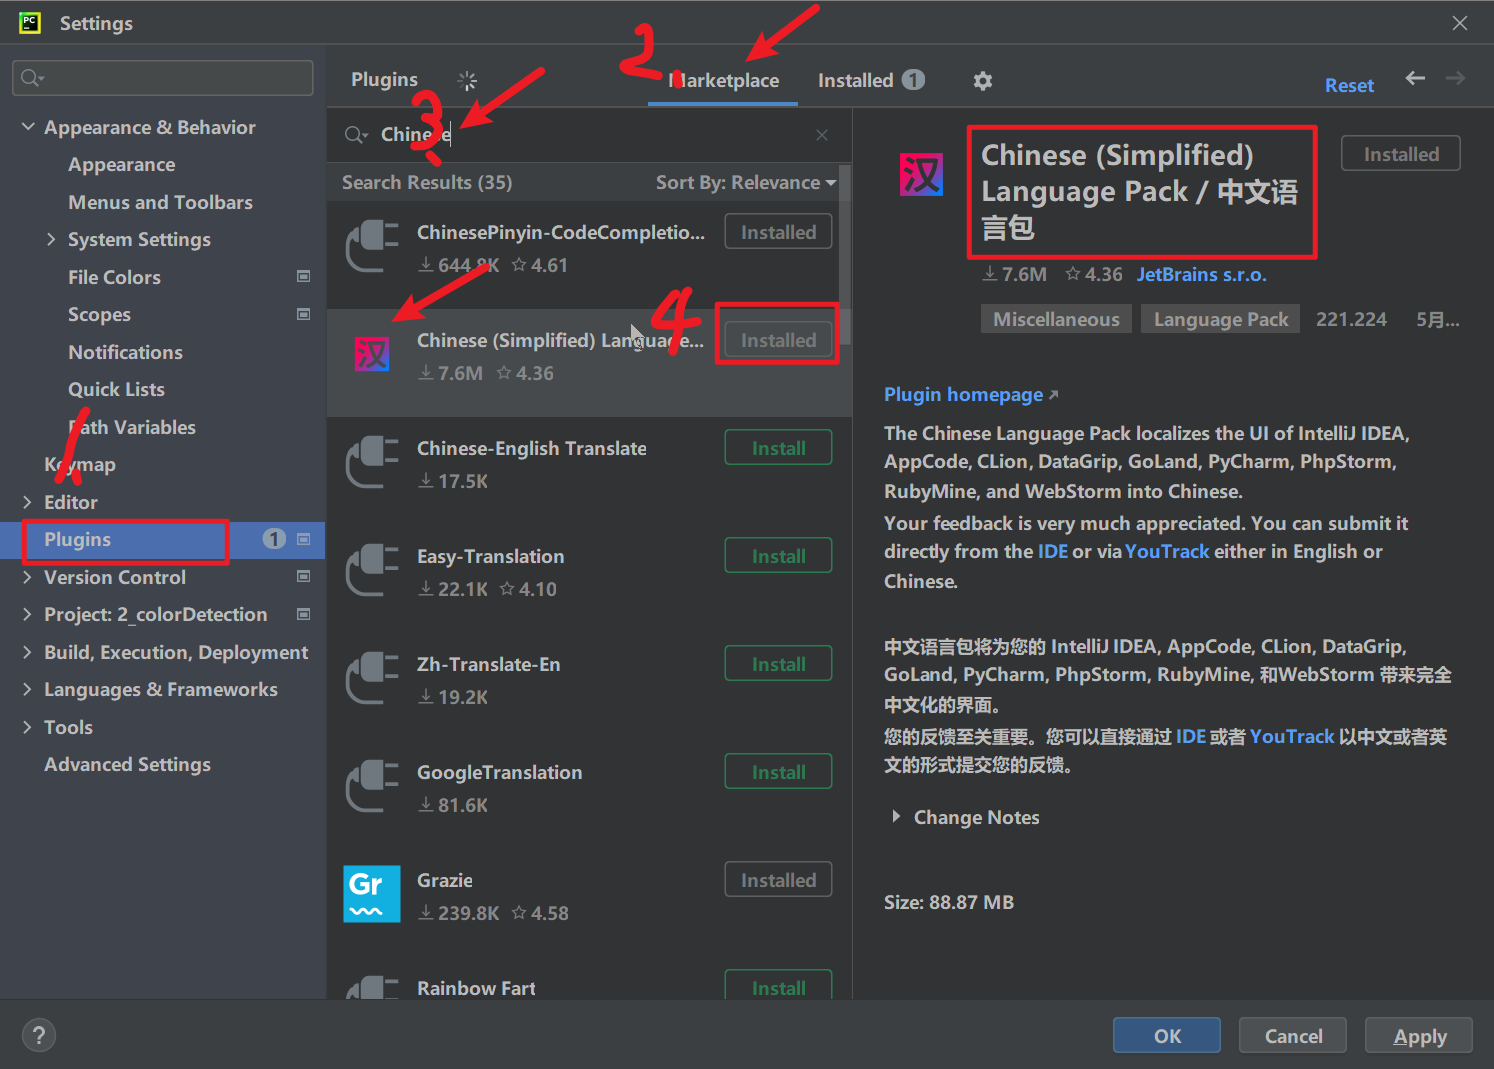Viewport: 1494px width, 1069px height.
Task: Click the Zh-Translate-En plug icon
Action: point(372,678)
